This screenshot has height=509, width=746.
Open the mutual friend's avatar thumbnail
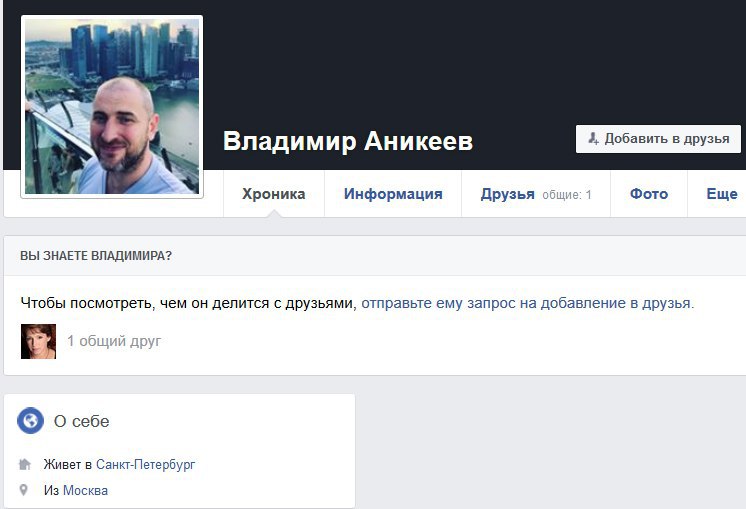coord(39,342)
